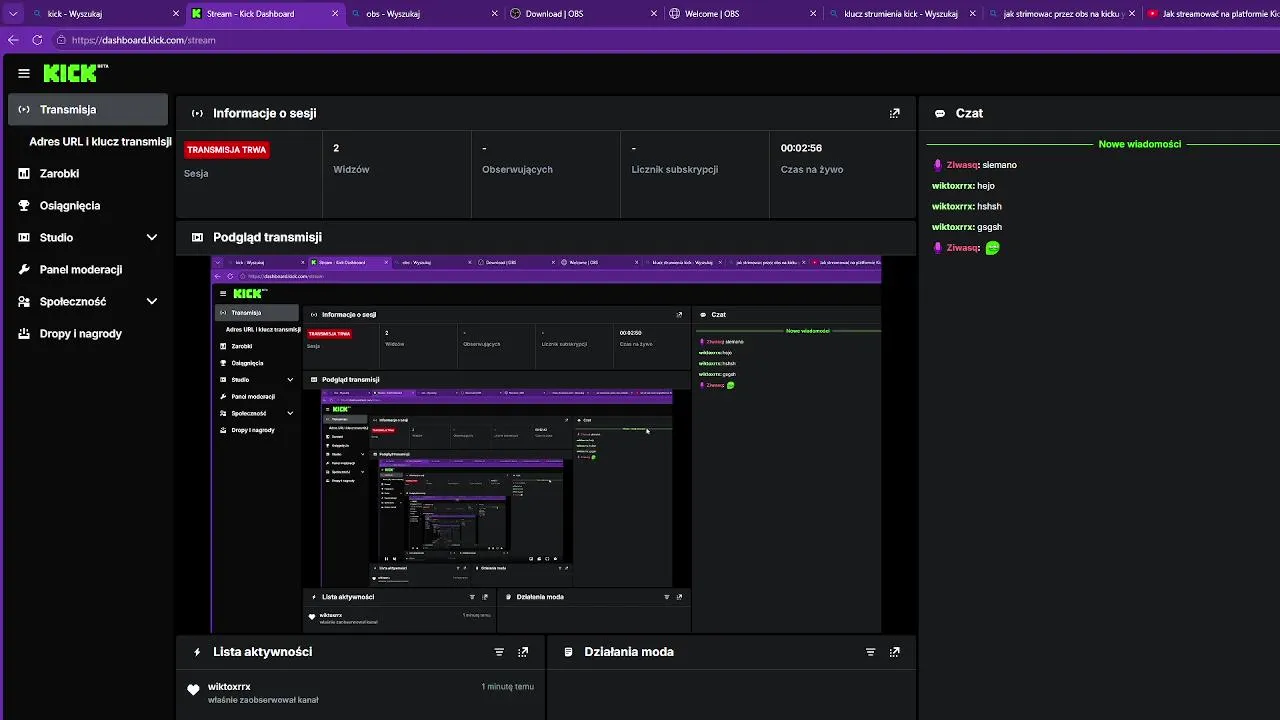Open the browser tab list dropdown
The width and height of the screenshot is (1280, 720).
coord(13,14)
